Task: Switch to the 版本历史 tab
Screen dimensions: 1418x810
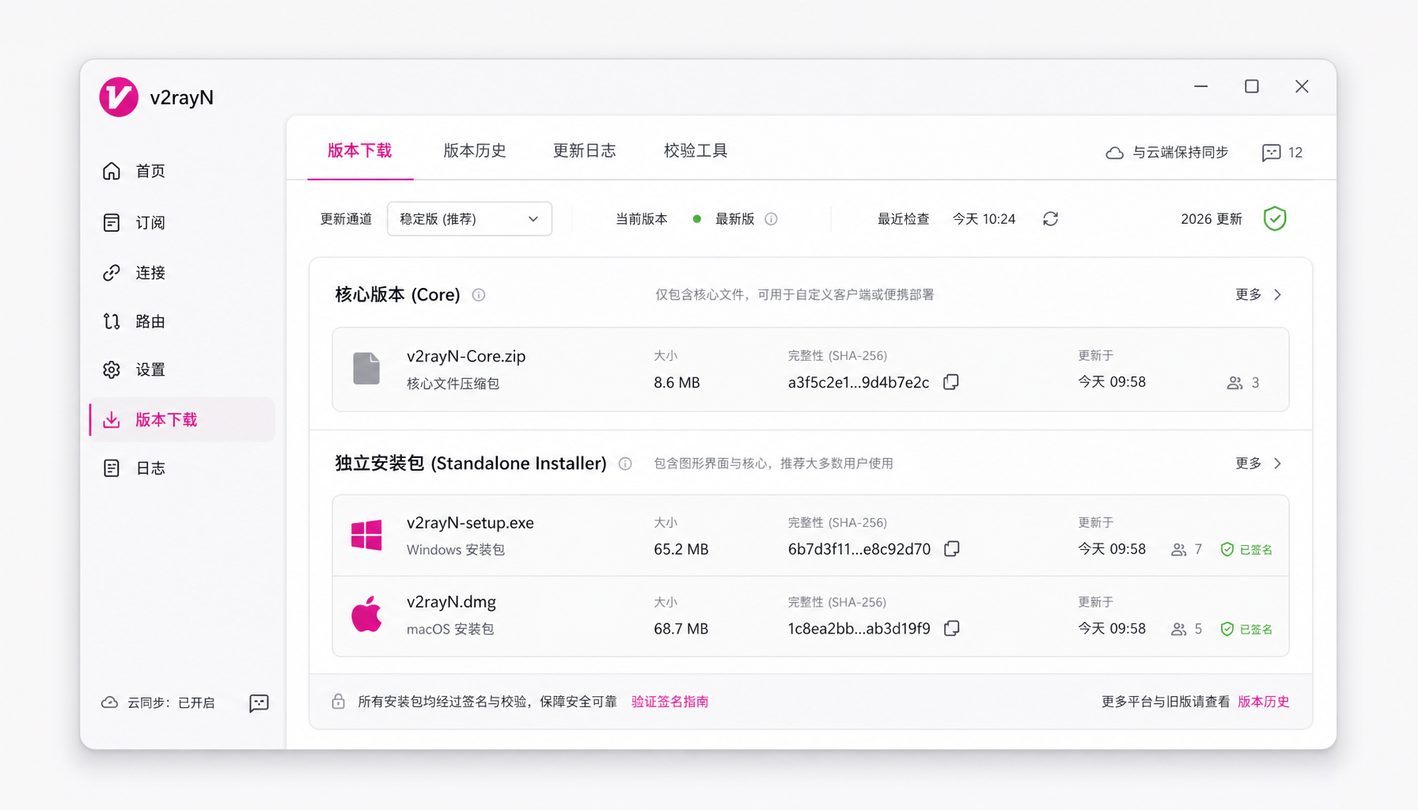Action: (x=475, y=151)
